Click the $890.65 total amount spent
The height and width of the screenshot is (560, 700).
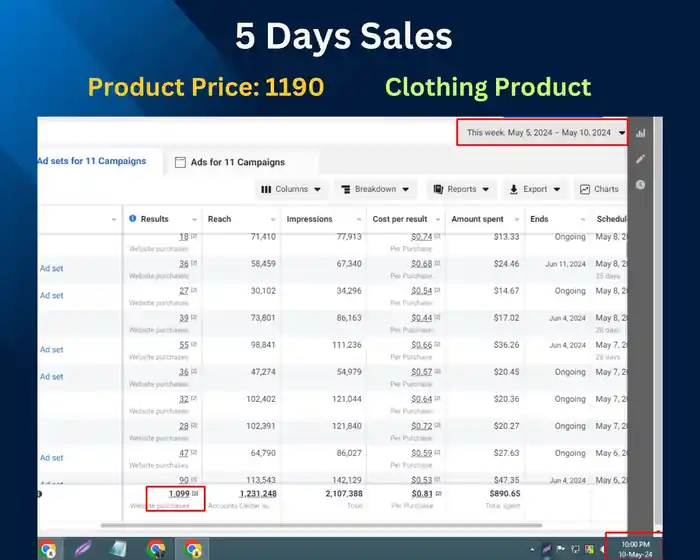click(x=504, y=493)
